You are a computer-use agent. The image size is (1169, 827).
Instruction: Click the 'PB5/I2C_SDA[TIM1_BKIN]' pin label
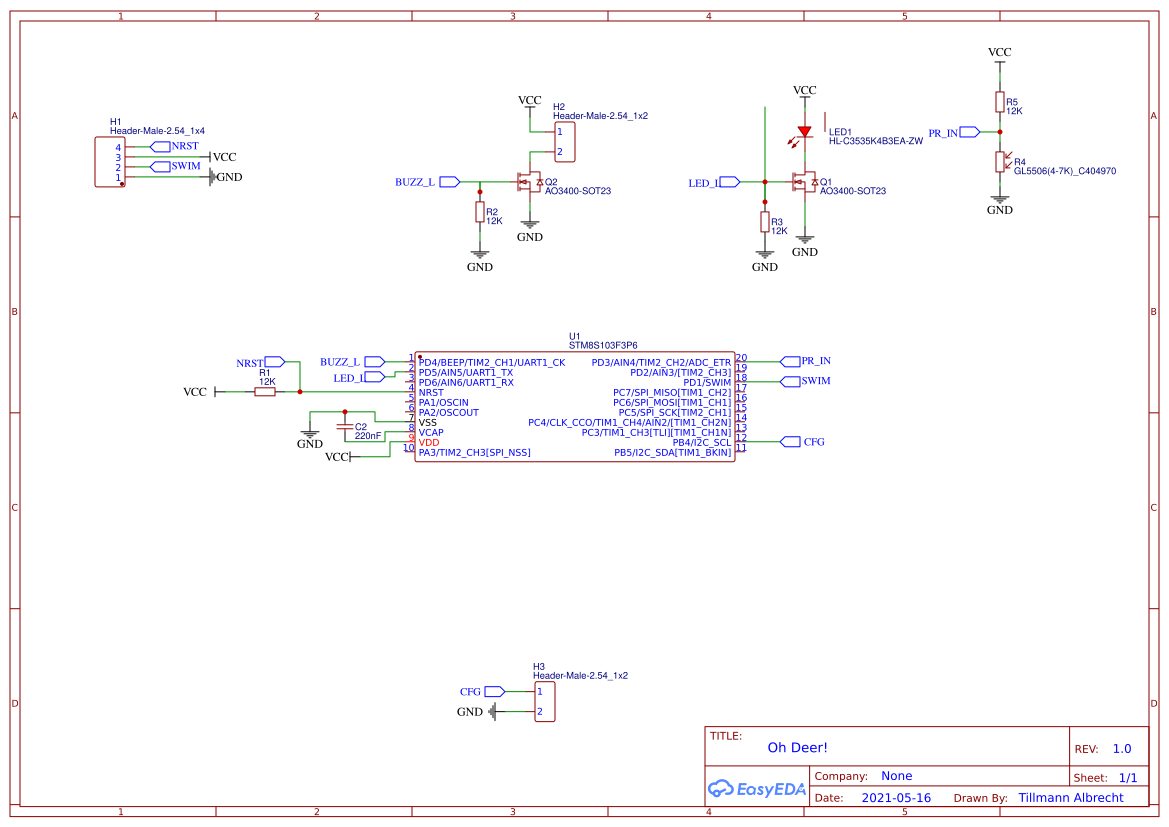[x=672, y=453]
